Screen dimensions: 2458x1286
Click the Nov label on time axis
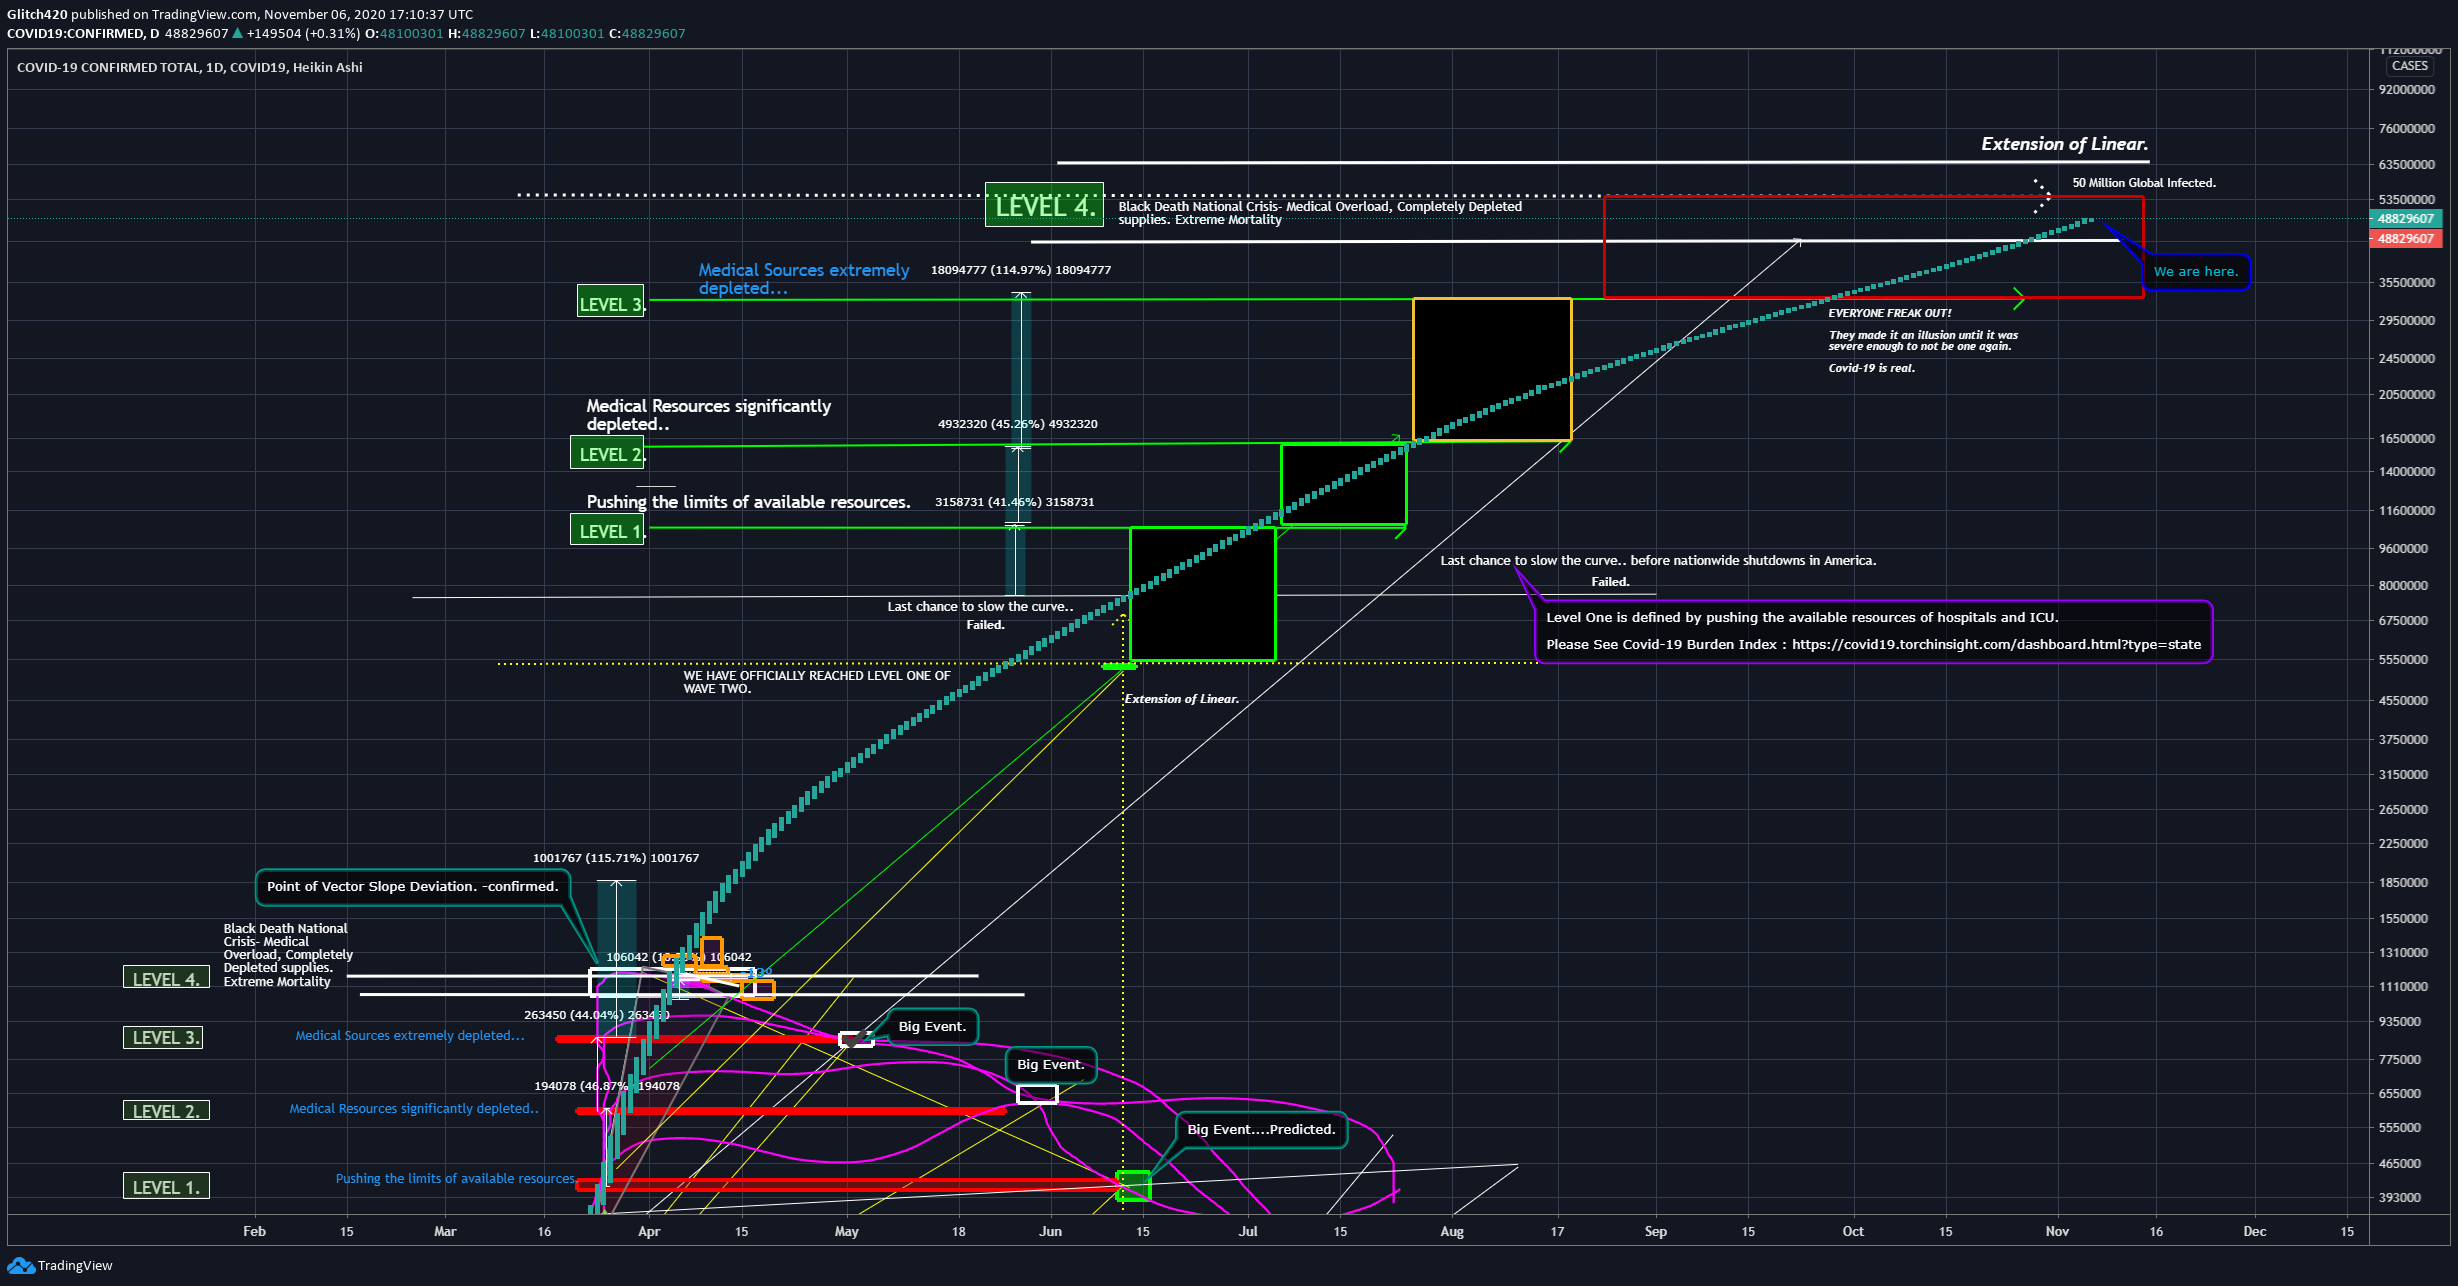point(2057,1231)
